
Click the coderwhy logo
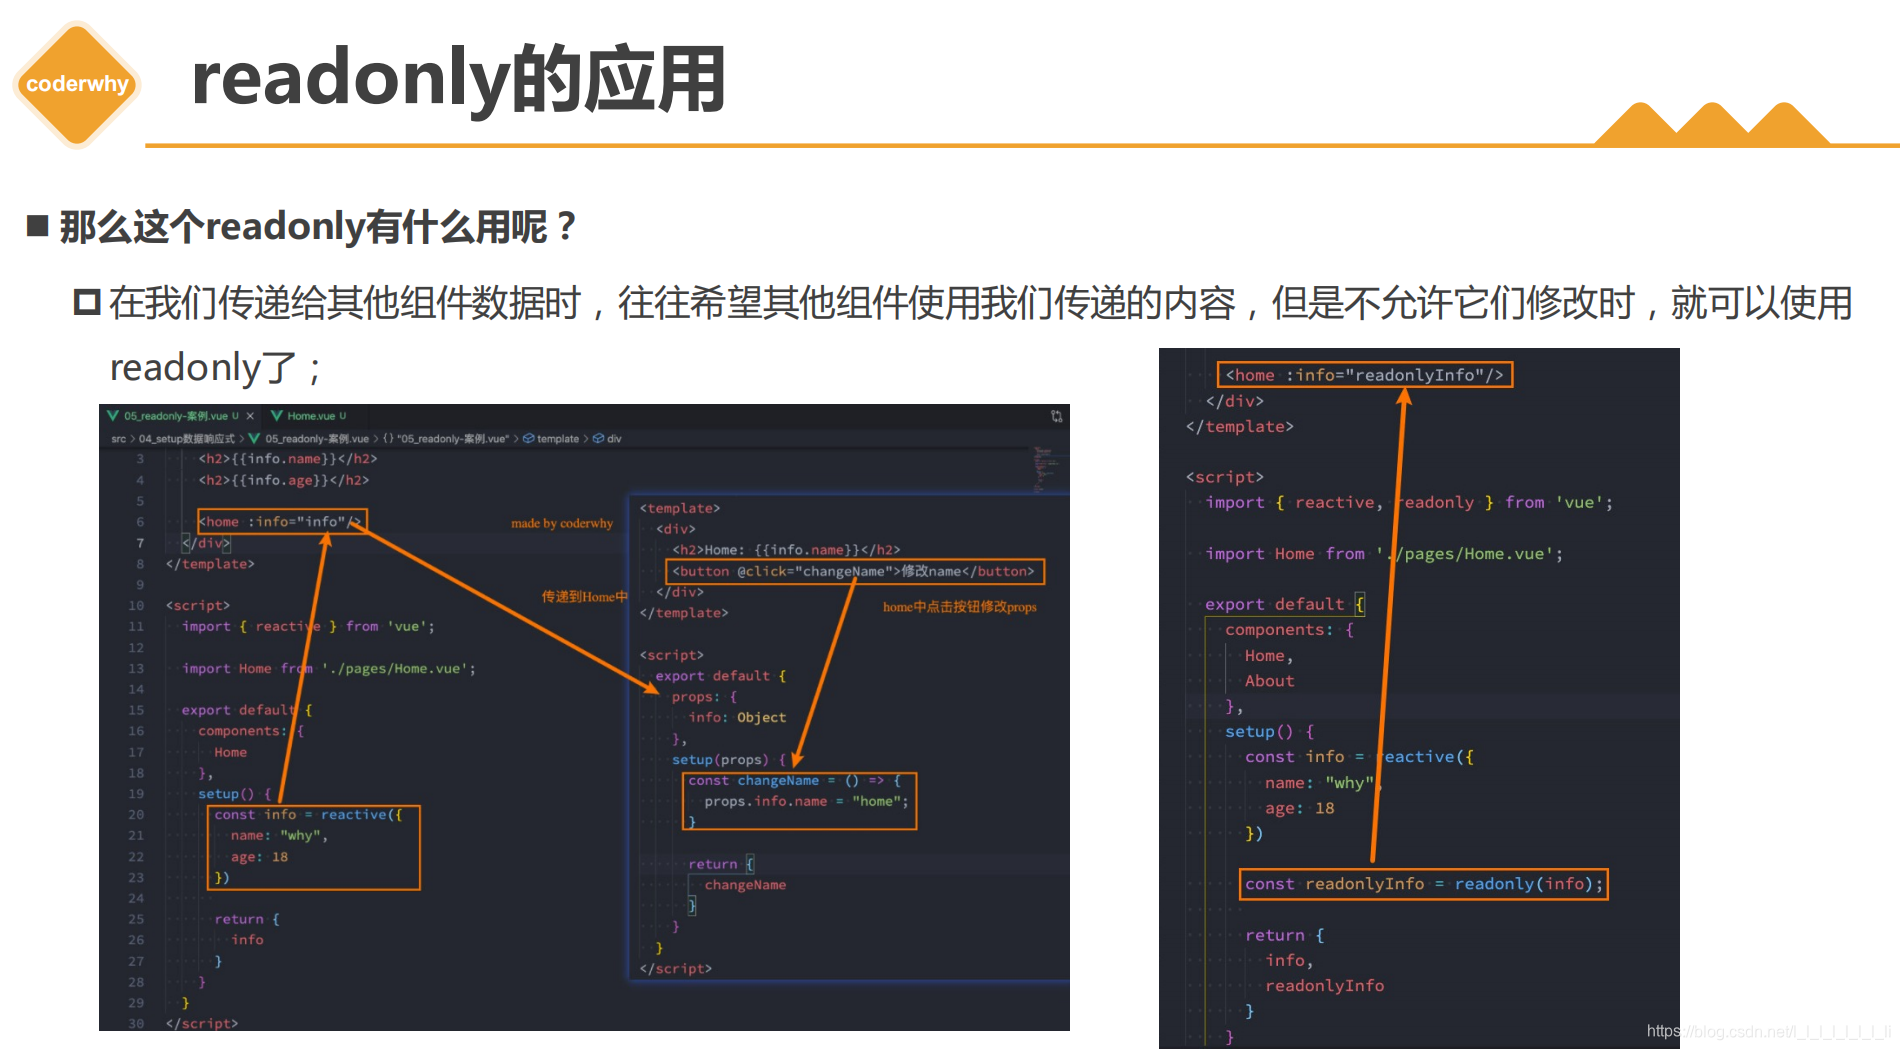(77, 84)
